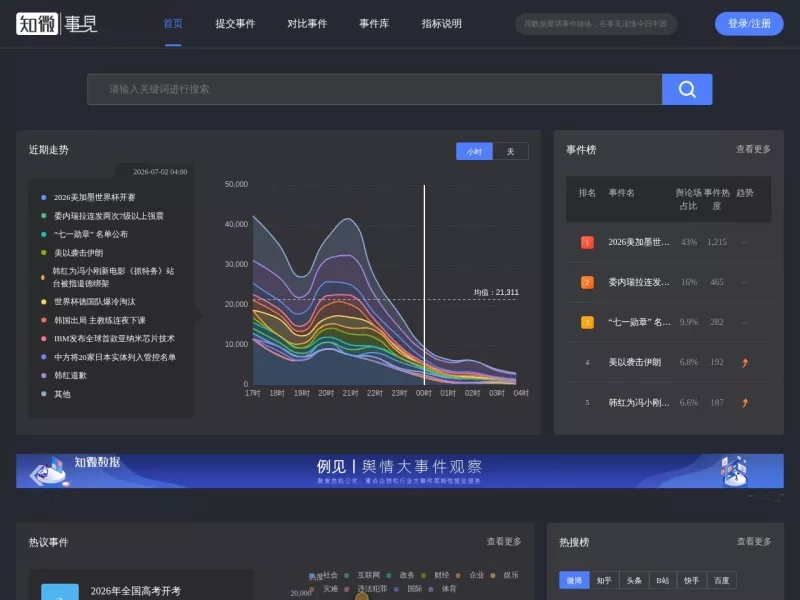Toggle 财经 category in bubble chart legend
Viewport: 800px width, 600px height.
pyautogui.click(x=436, y=575)
